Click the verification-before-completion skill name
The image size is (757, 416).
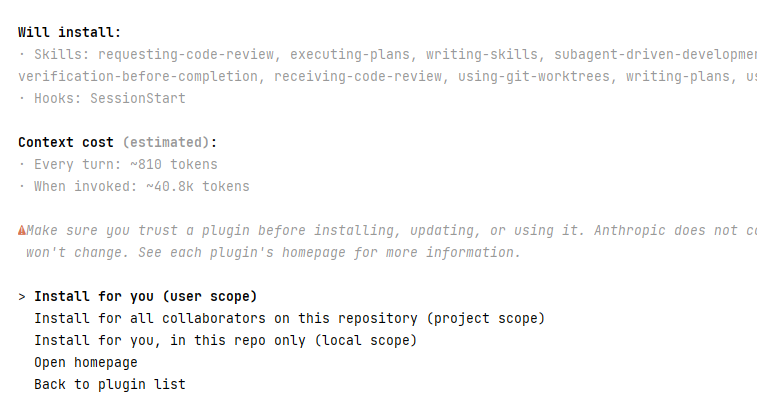pyautogui.click(x=138, y=77)
